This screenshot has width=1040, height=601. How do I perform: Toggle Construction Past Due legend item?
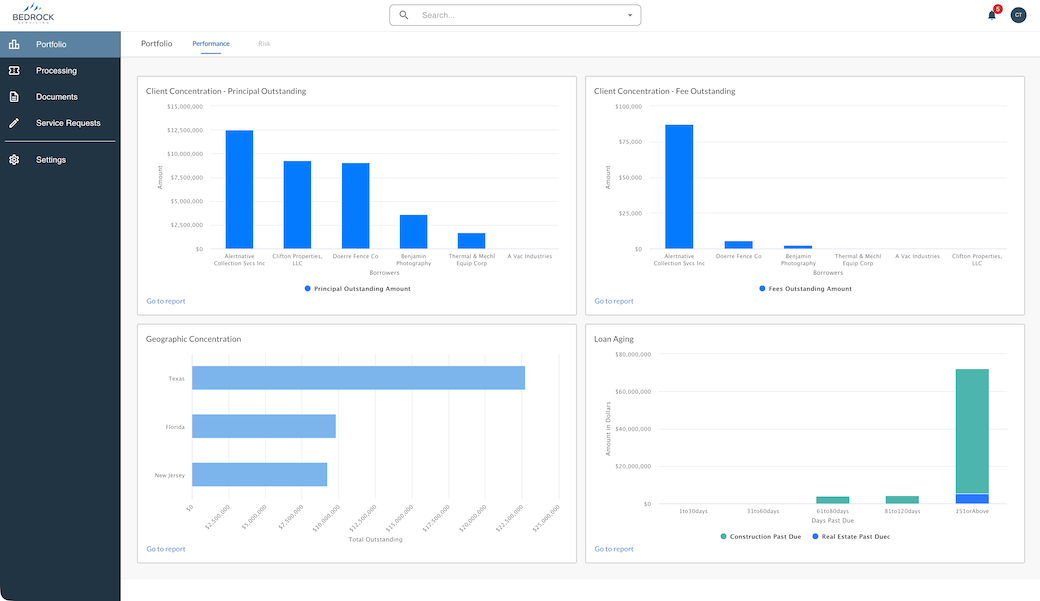(x=761, y=537)
